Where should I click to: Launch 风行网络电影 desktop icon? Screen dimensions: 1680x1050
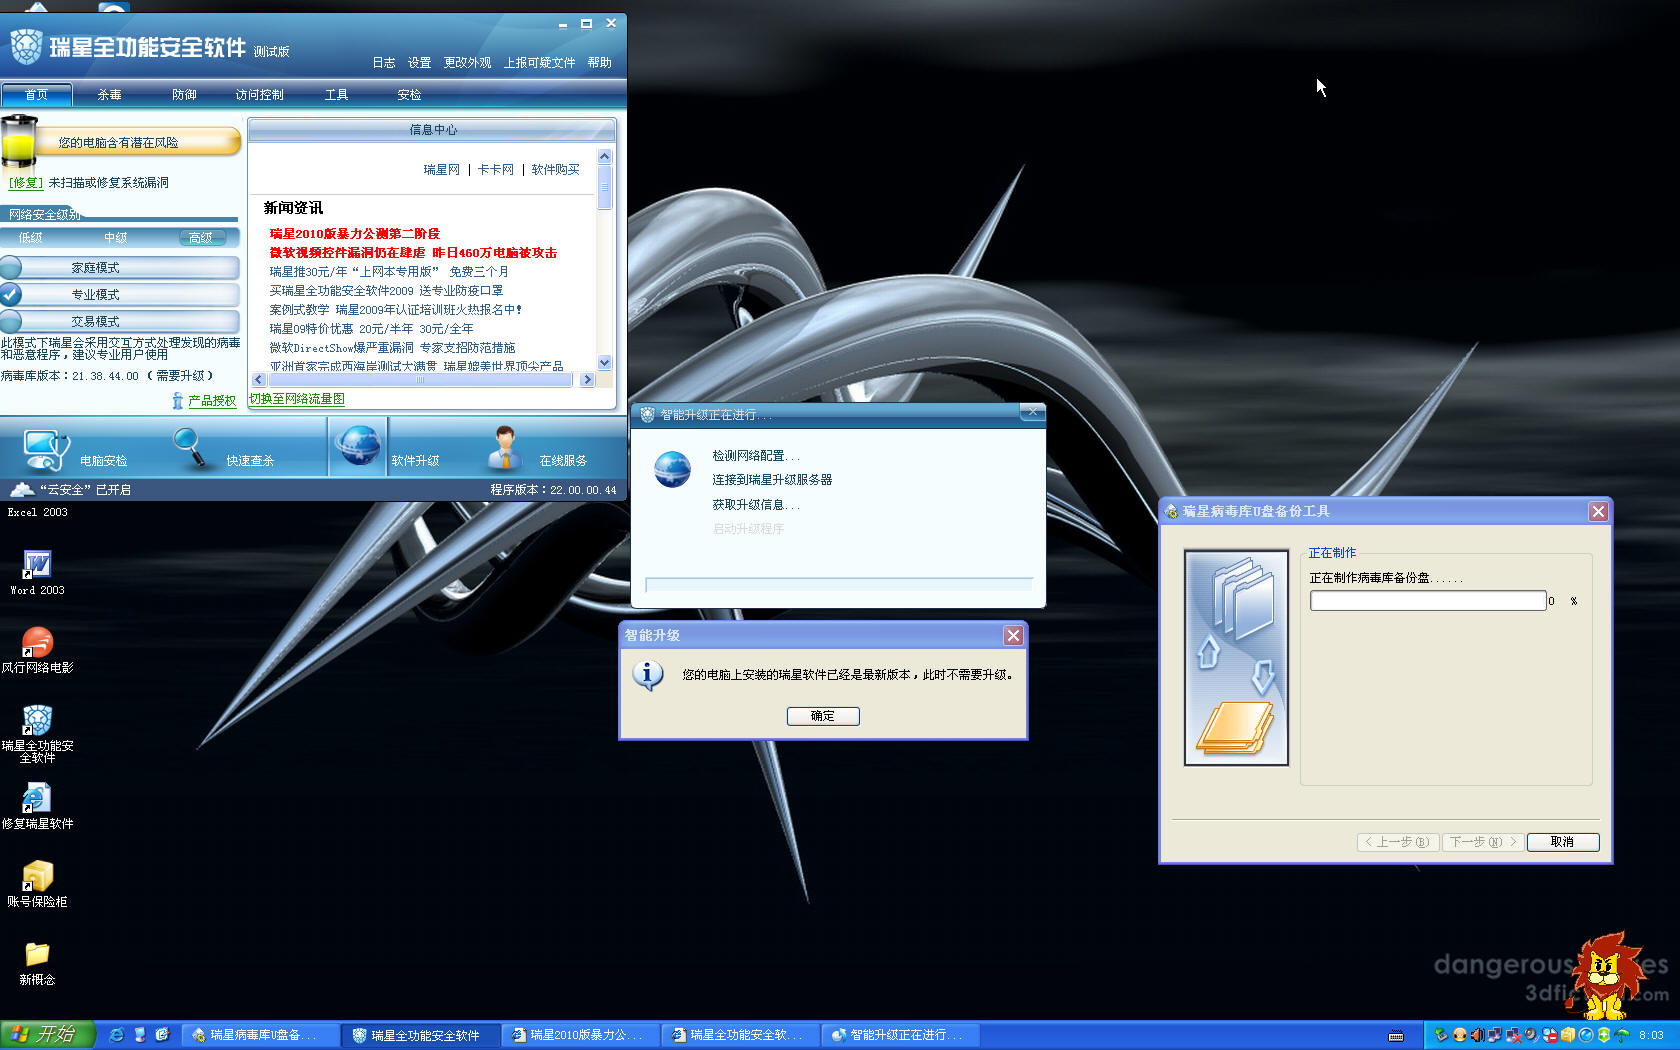coord(37,643)
